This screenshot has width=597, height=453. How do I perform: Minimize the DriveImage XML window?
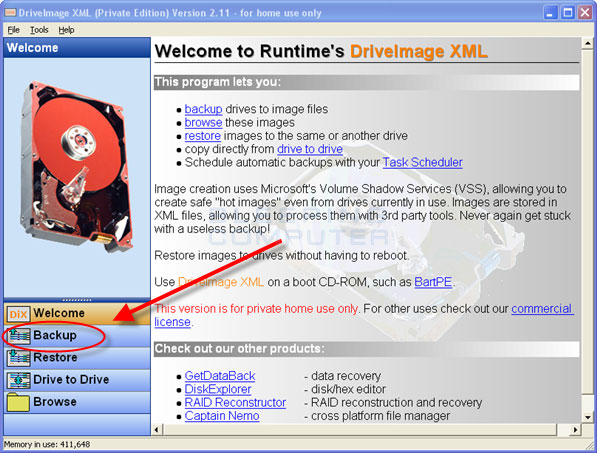[550, 13]
